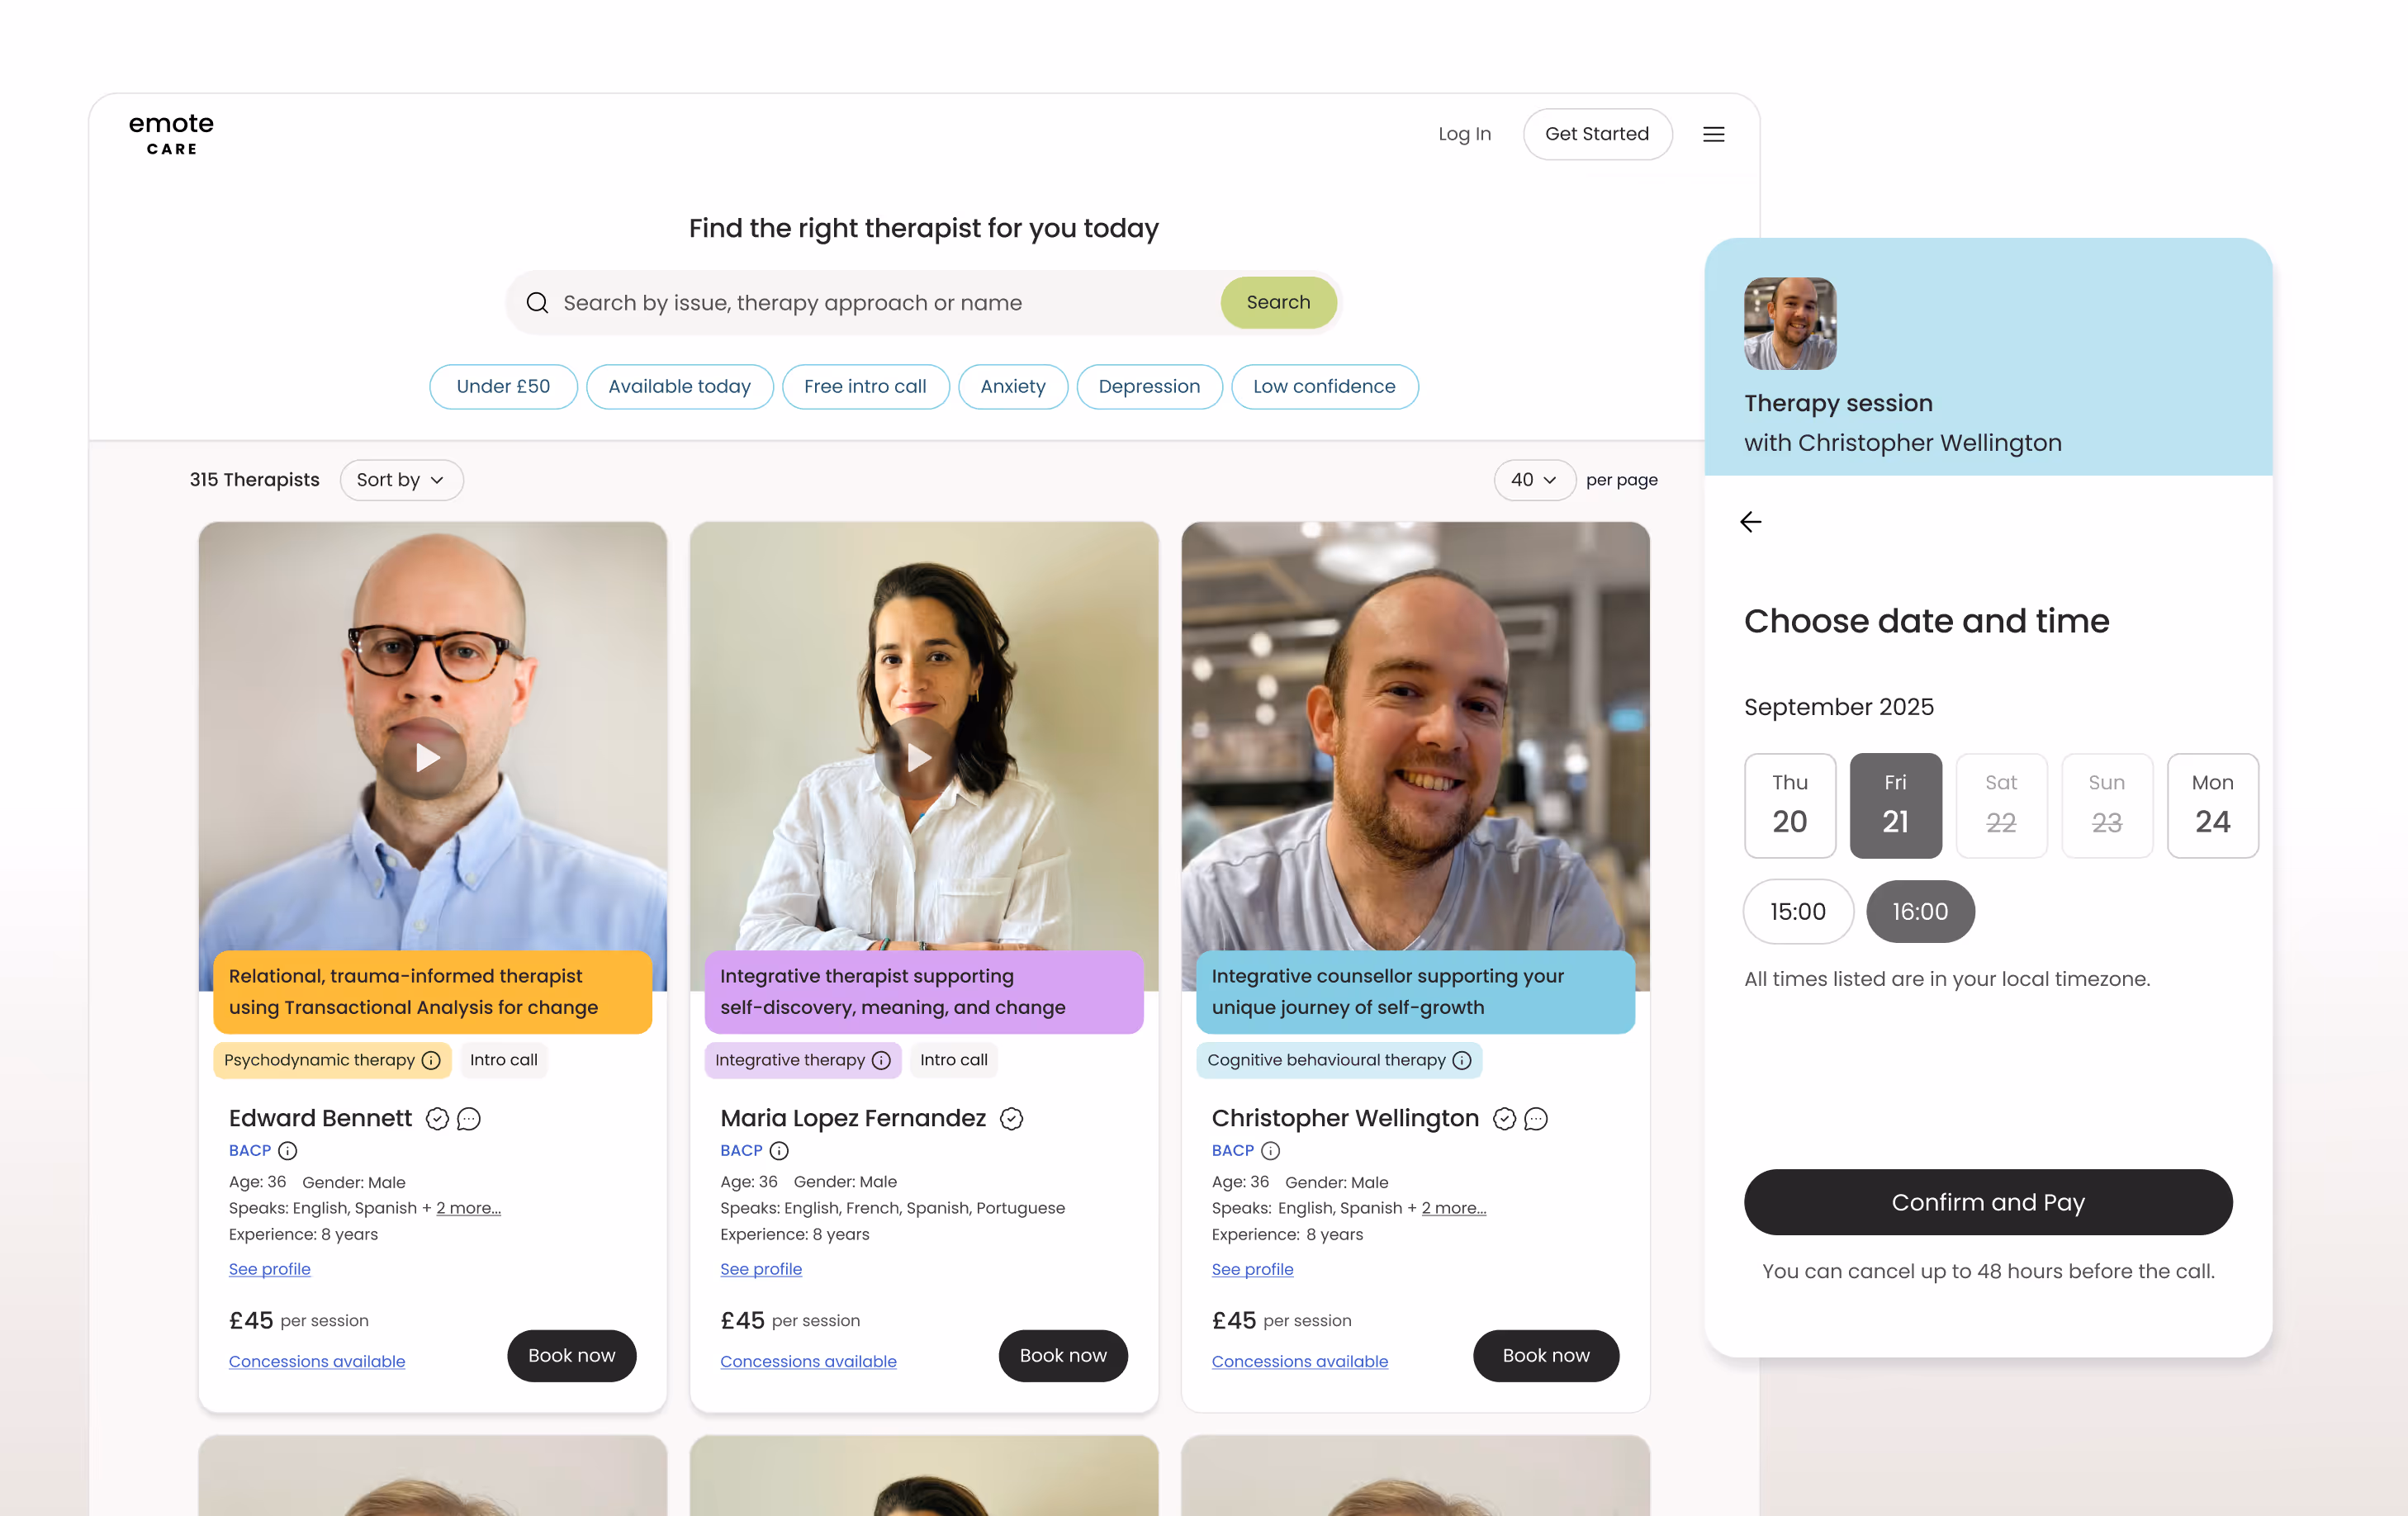Viewport: 2408px width, 1516px height.
Task: Click the search text input field
Action: (880, 303)
